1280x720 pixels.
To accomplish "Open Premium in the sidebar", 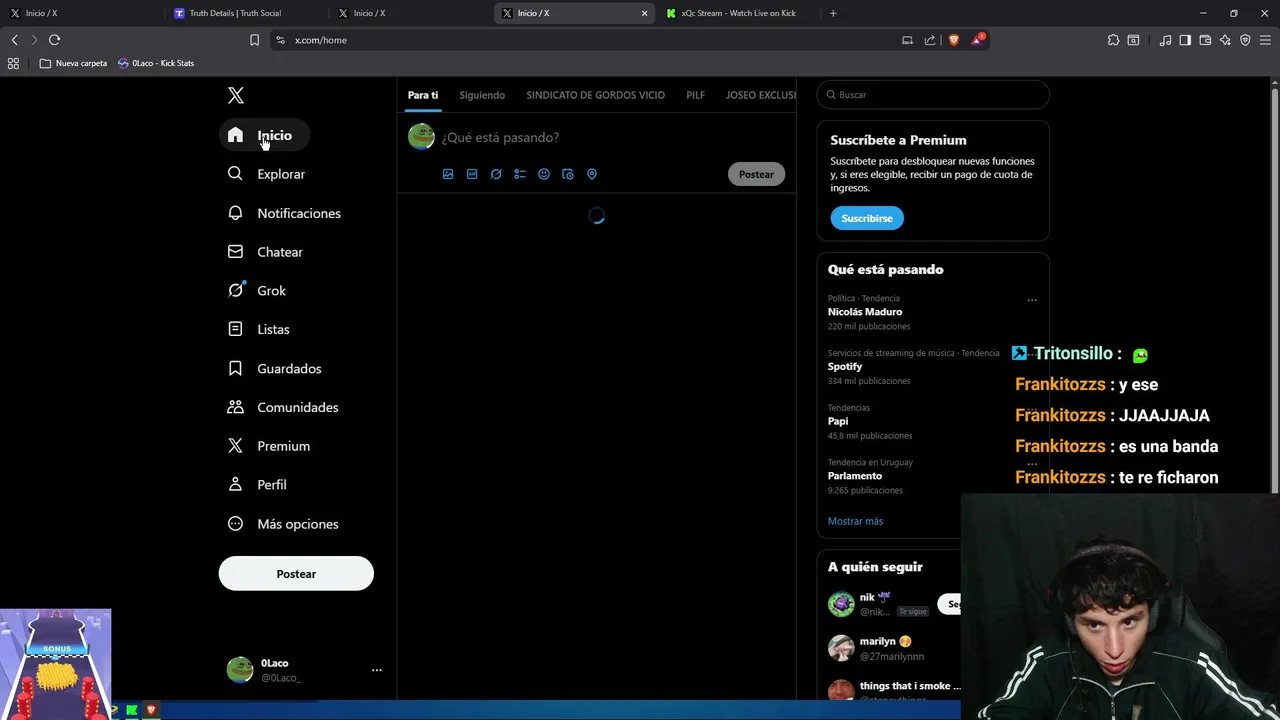I will (269, 446).
